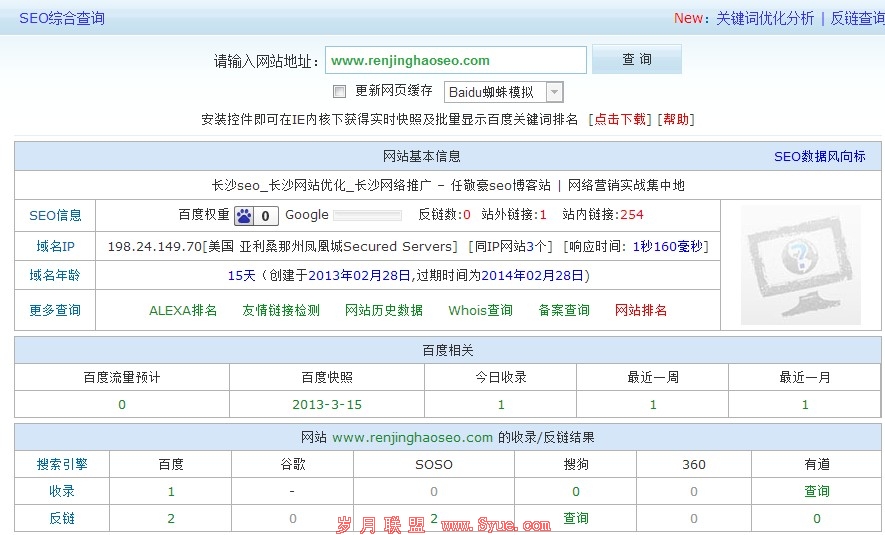The image size is (885, 535).
Task: Click the website preview thumbnail placeholder
Action: pos(800,265)
